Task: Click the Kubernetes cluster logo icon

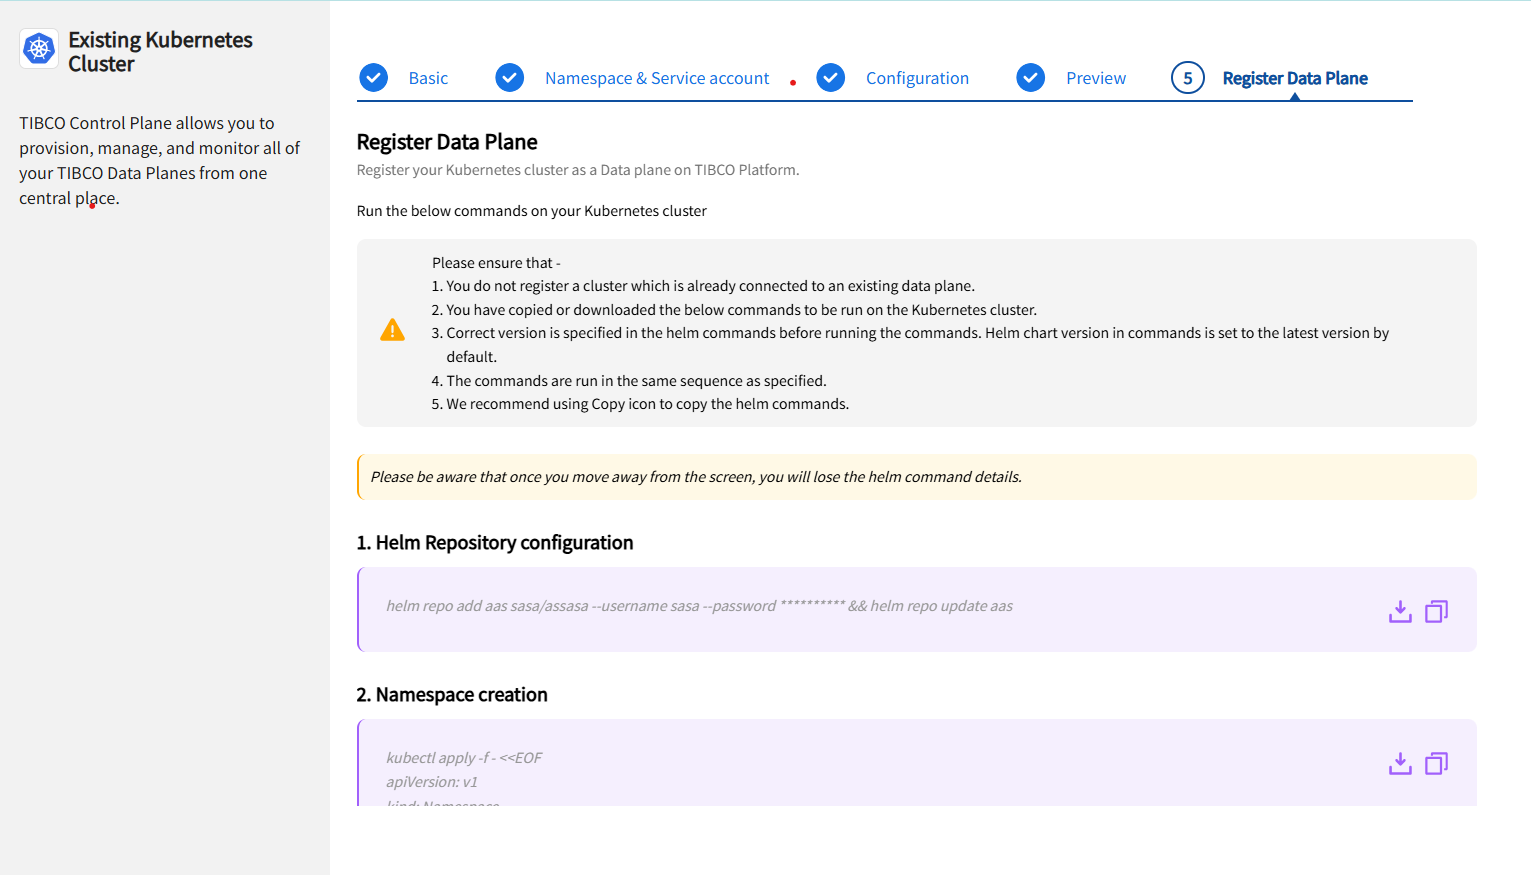Action: pyautogui.click(x=39, y=48)
